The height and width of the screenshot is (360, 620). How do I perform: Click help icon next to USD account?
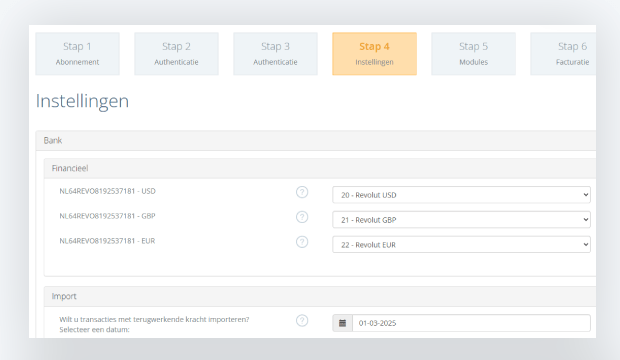click(302, 192)
